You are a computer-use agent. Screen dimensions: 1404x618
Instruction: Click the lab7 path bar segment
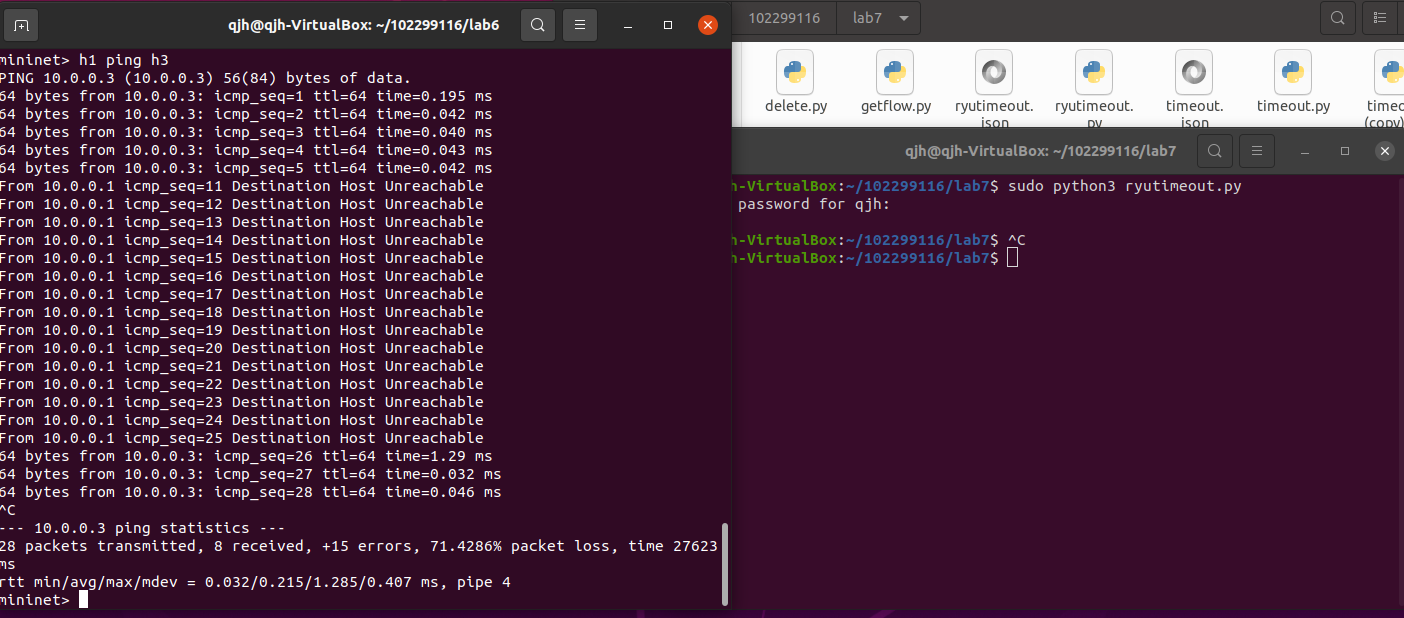[867, 18]
